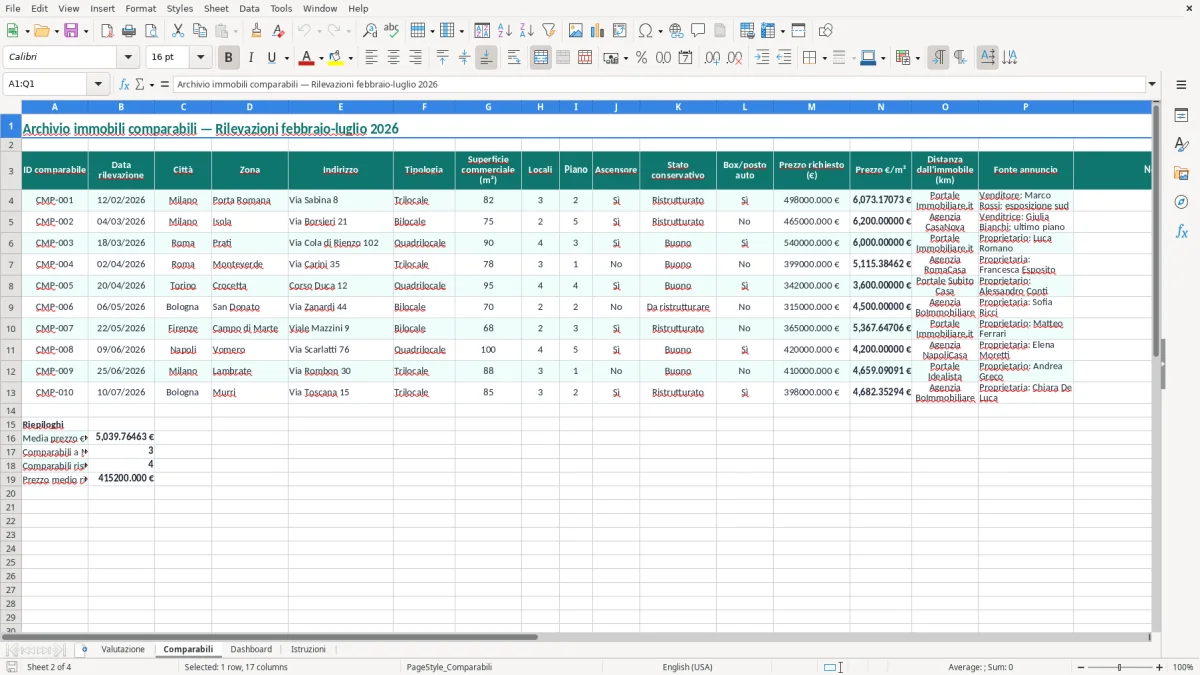Click the Insert Comment bubble icon
The width and height of the screenshot is (1200, 675).
tap(698, 31)
